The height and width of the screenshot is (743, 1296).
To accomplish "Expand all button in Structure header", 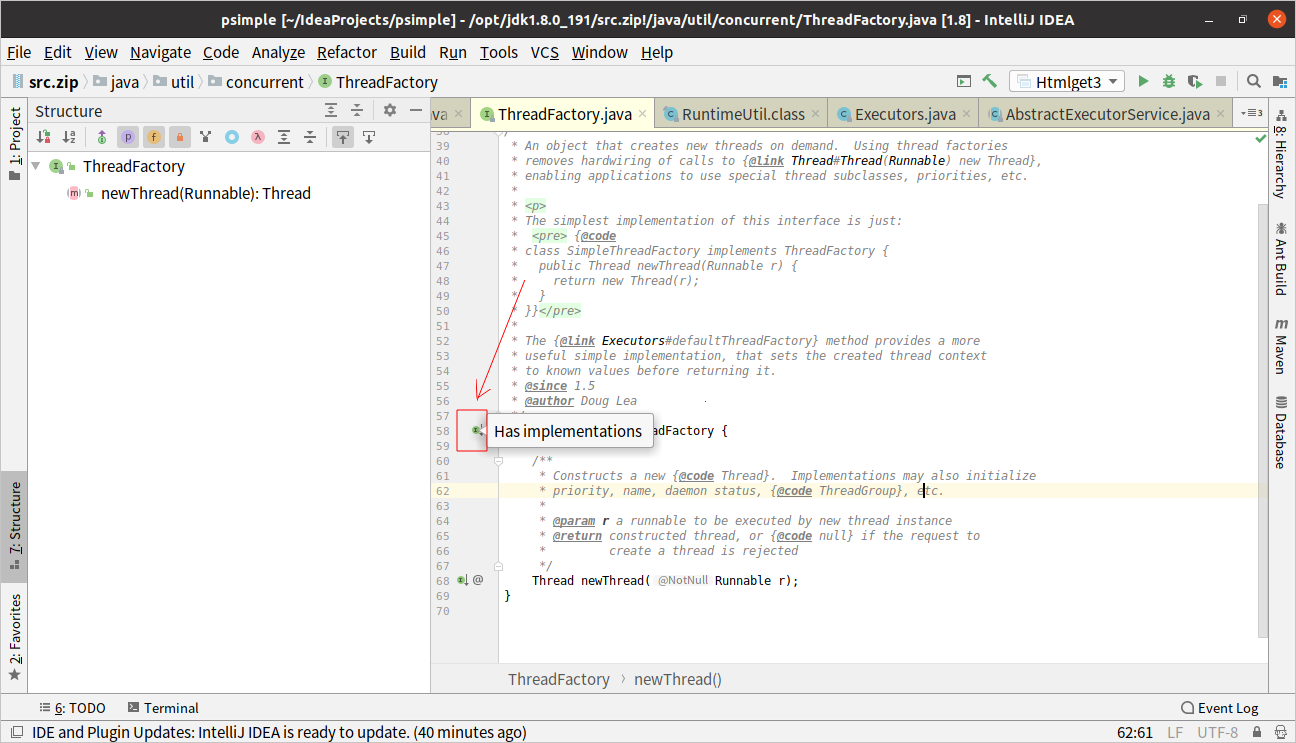I will pos(331,111).
